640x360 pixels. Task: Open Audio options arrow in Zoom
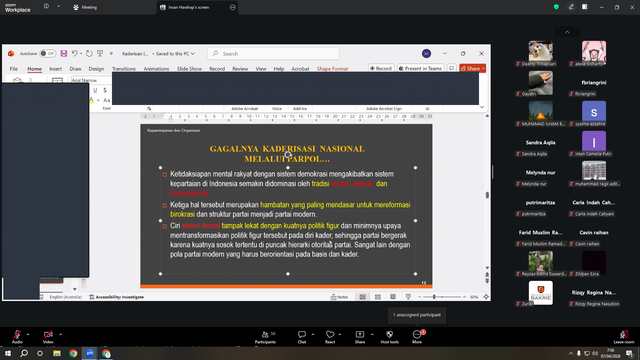(x=28, y=334)
